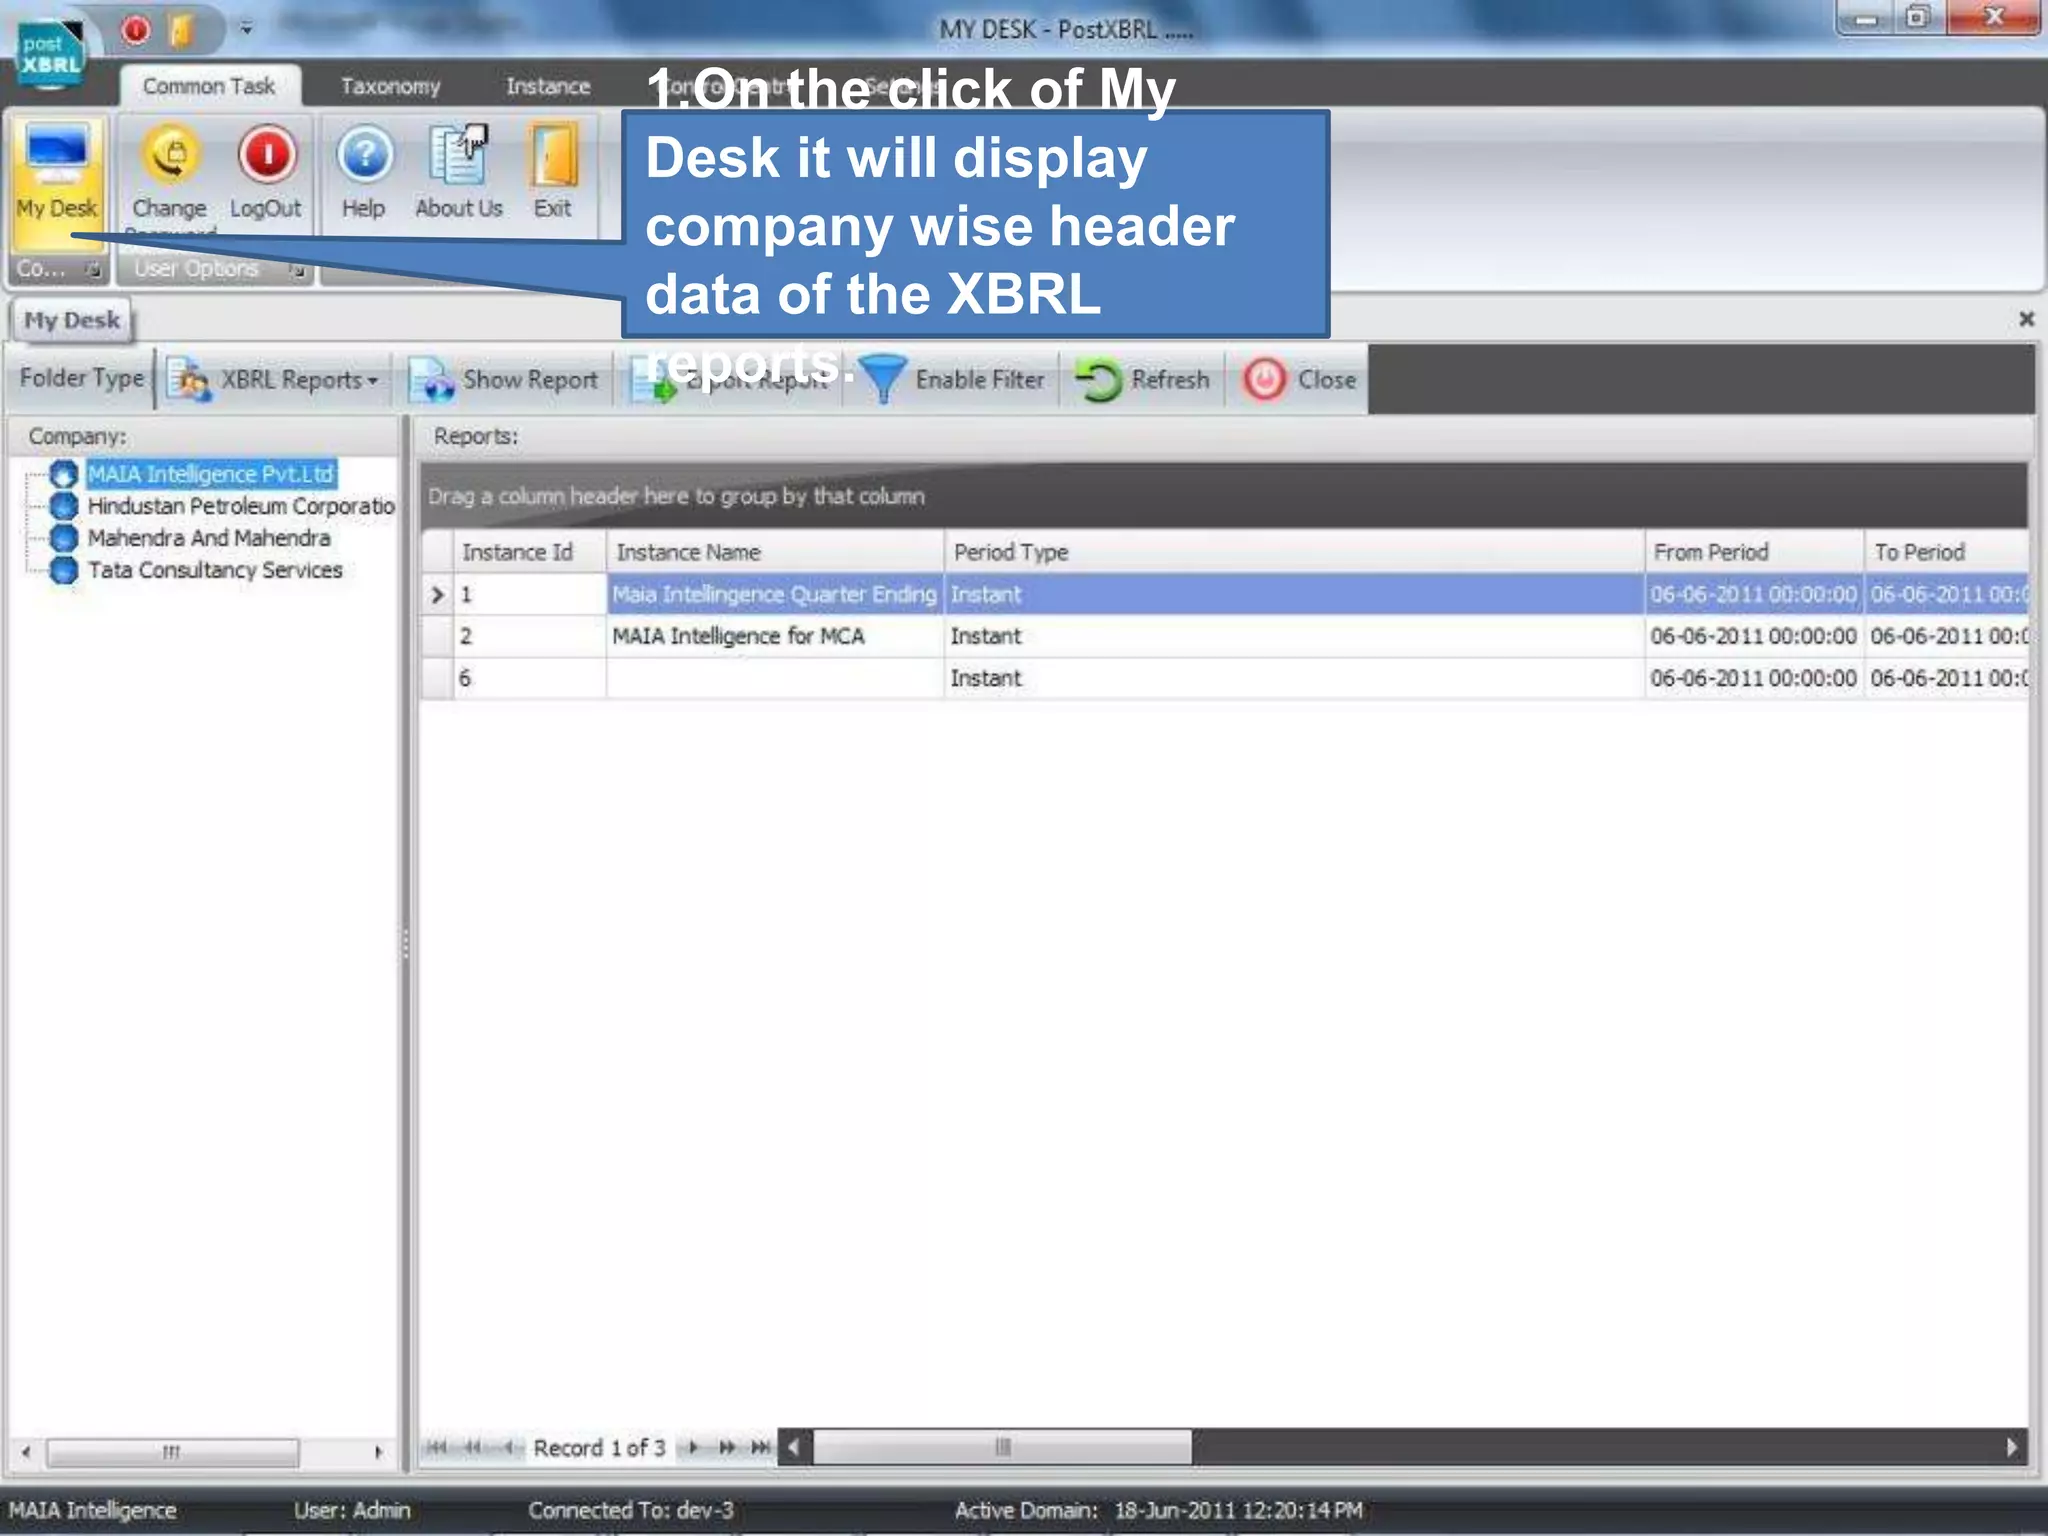Open the XBRL Reports folder type dropdown
2048x1536 pixels.
274,380
